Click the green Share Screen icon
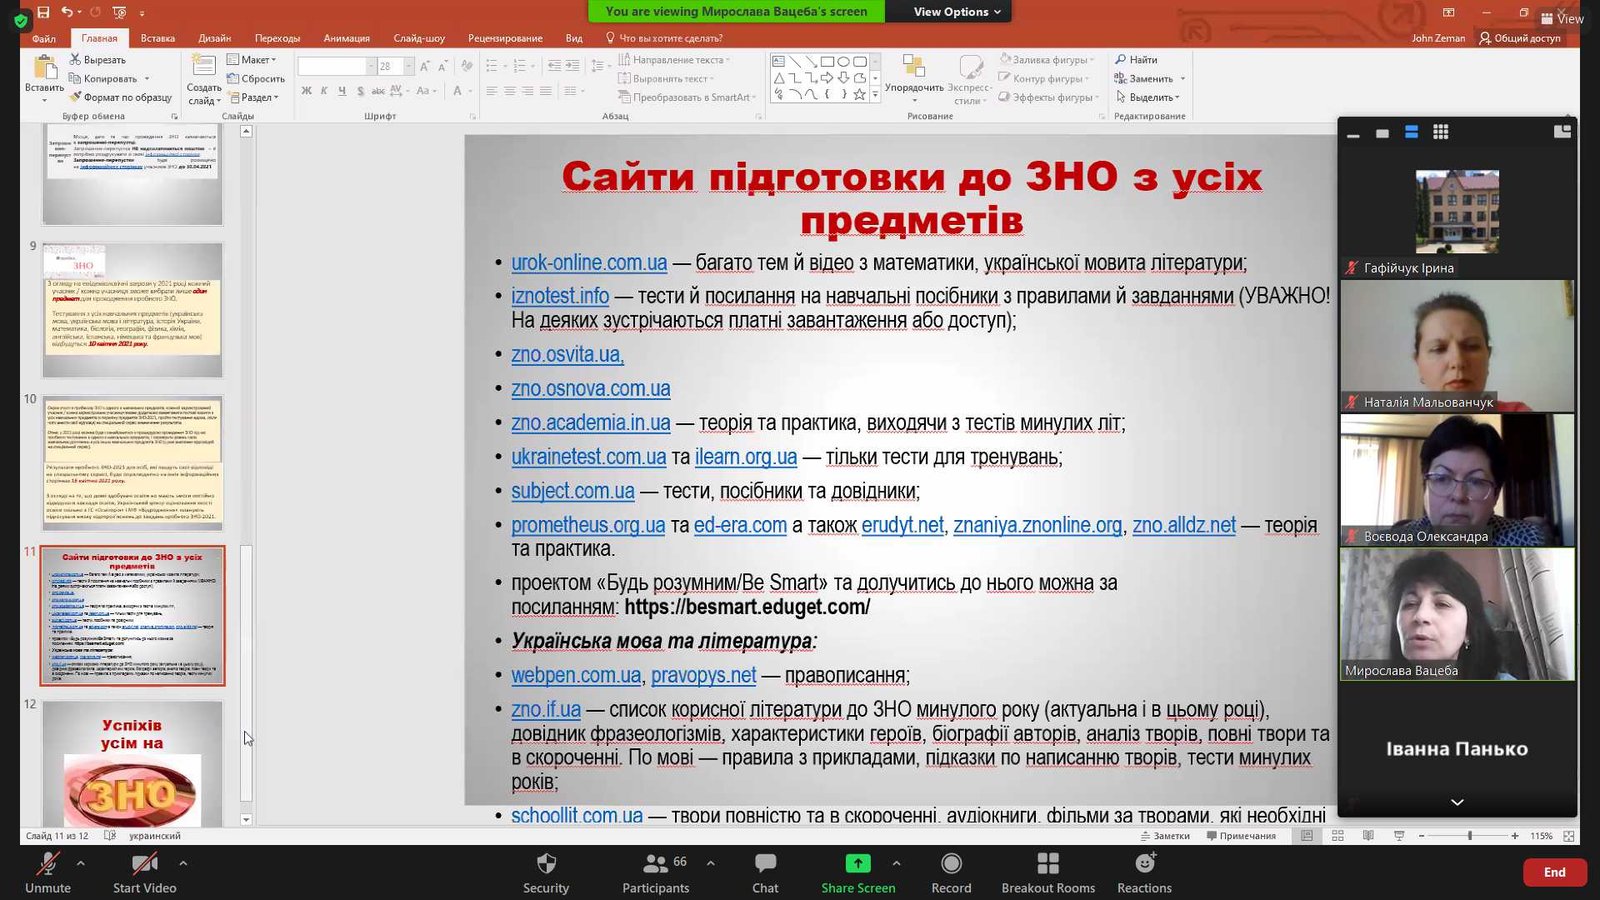The image size is (1600, 900). click(858, 864)
